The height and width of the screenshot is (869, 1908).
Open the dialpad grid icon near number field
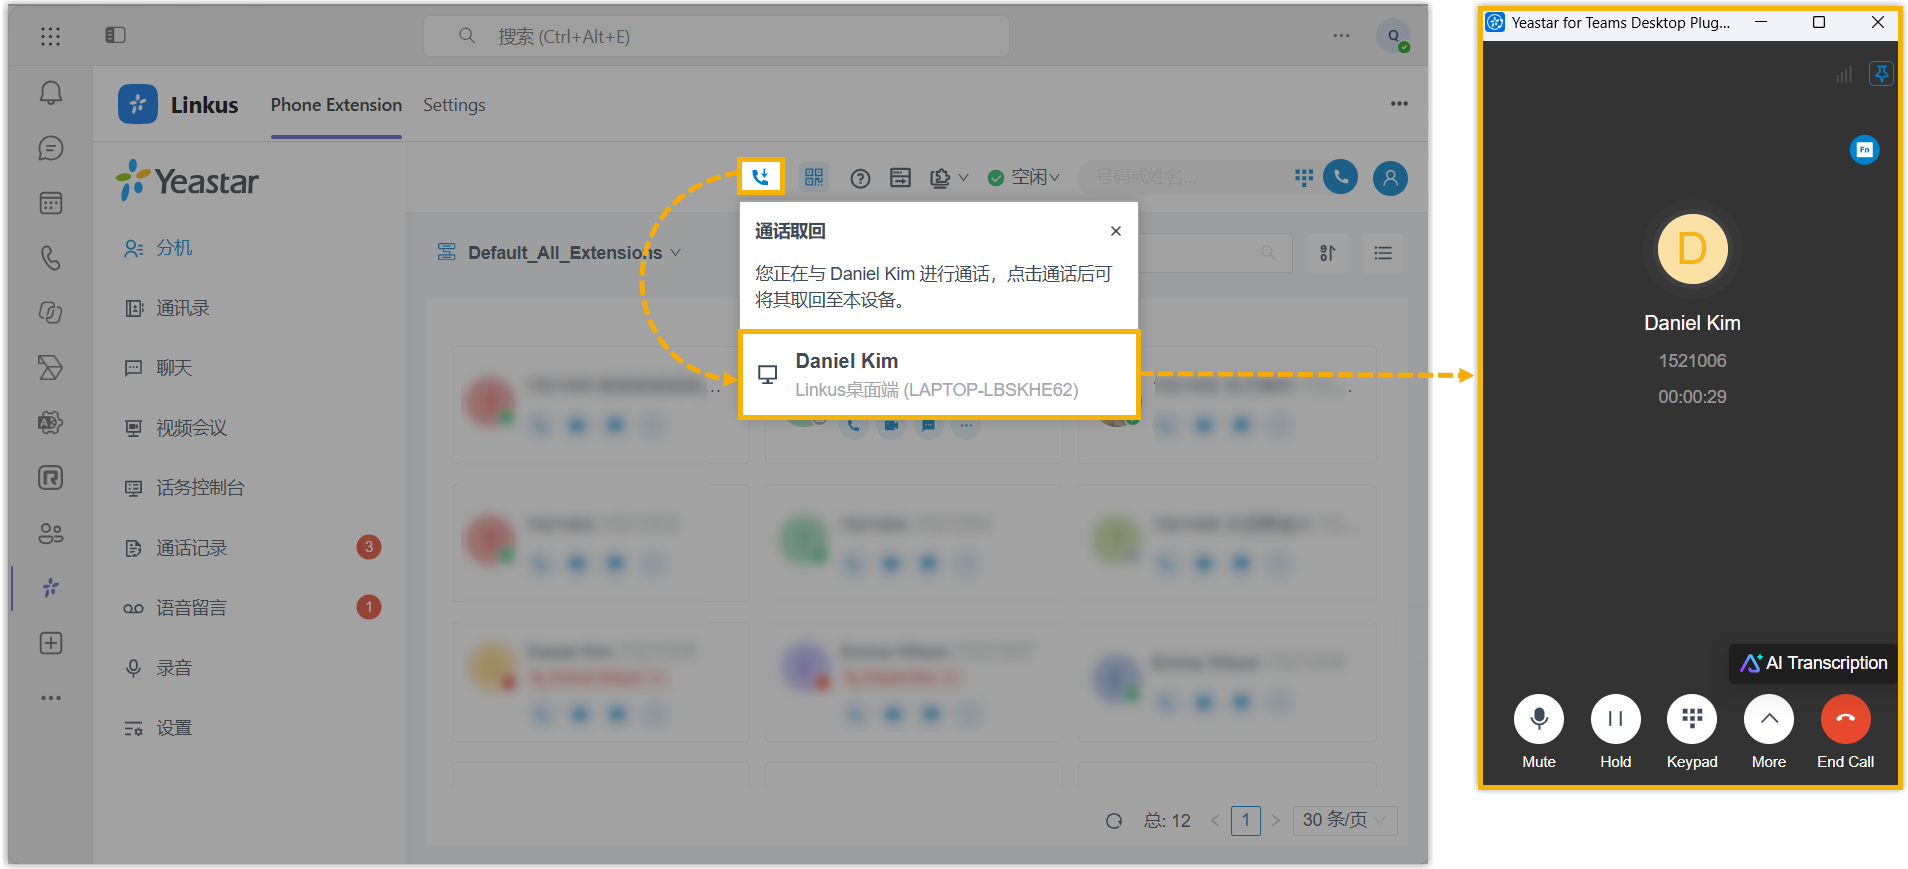(1303, 177)
